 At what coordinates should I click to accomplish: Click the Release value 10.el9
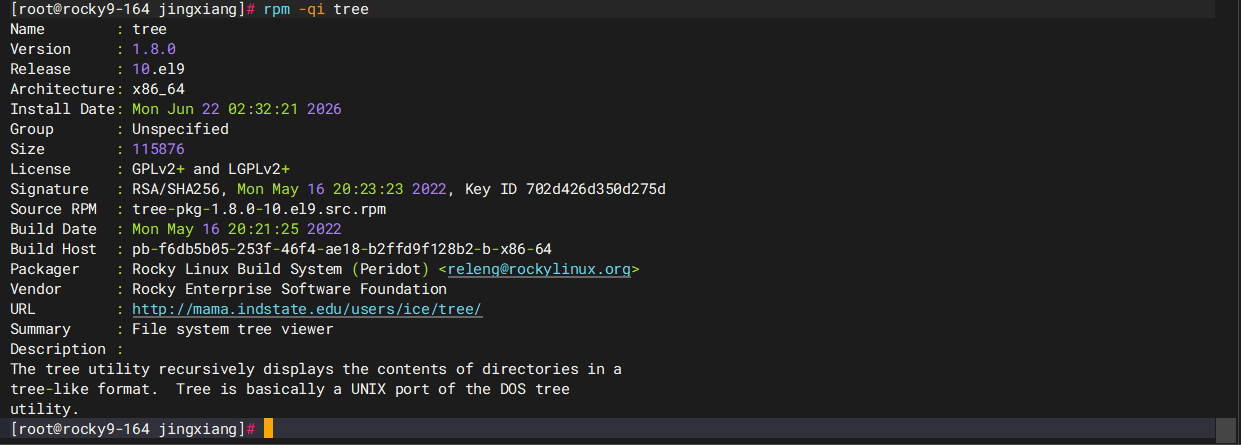157,69
